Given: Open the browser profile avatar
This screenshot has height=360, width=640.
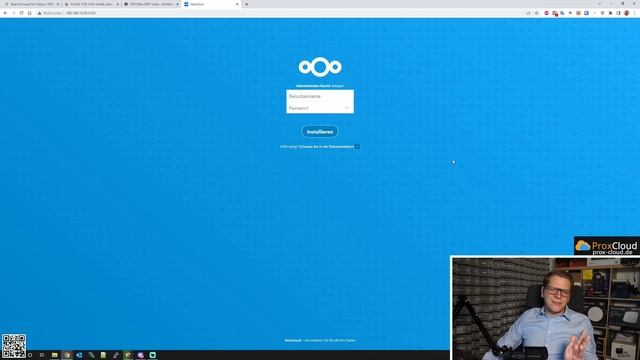Looking at the screenshot, I should 627,13.
